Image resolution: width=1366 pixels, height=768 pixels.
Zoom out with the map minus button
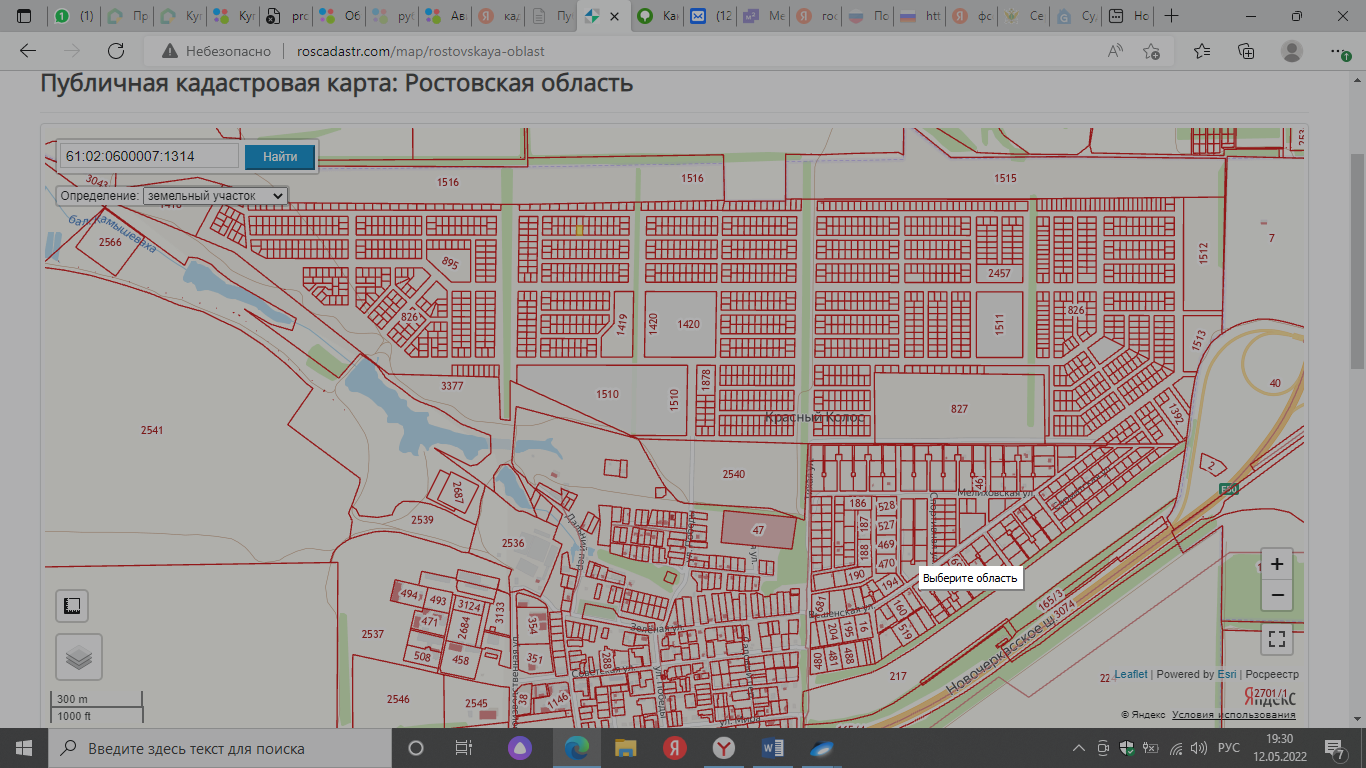click(x=1276, y=596)
